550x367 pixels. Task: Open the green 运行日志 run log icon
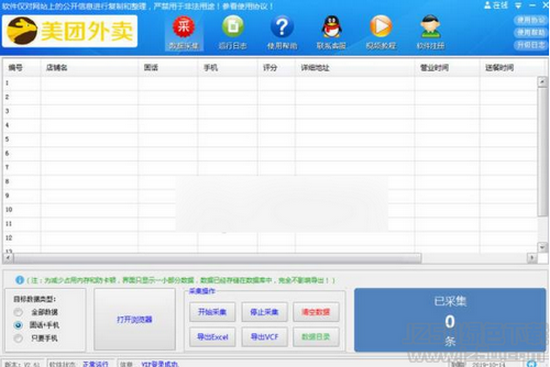coord(233,33)
